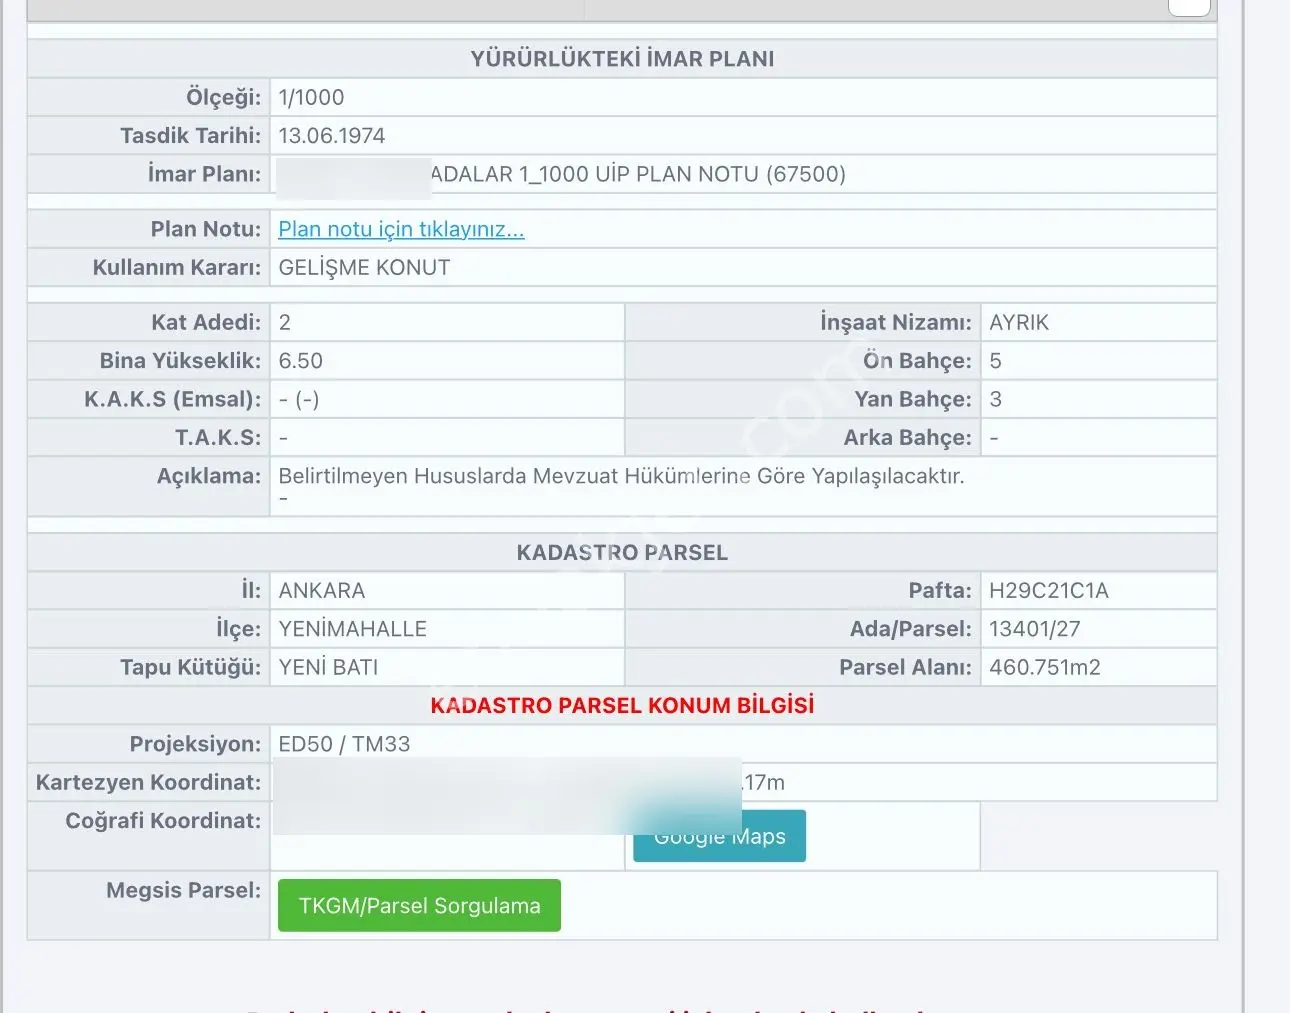1290x1013 pixels.
Task: Click the 'Megsis Parsel:' label
Action: tap(183, 890)
